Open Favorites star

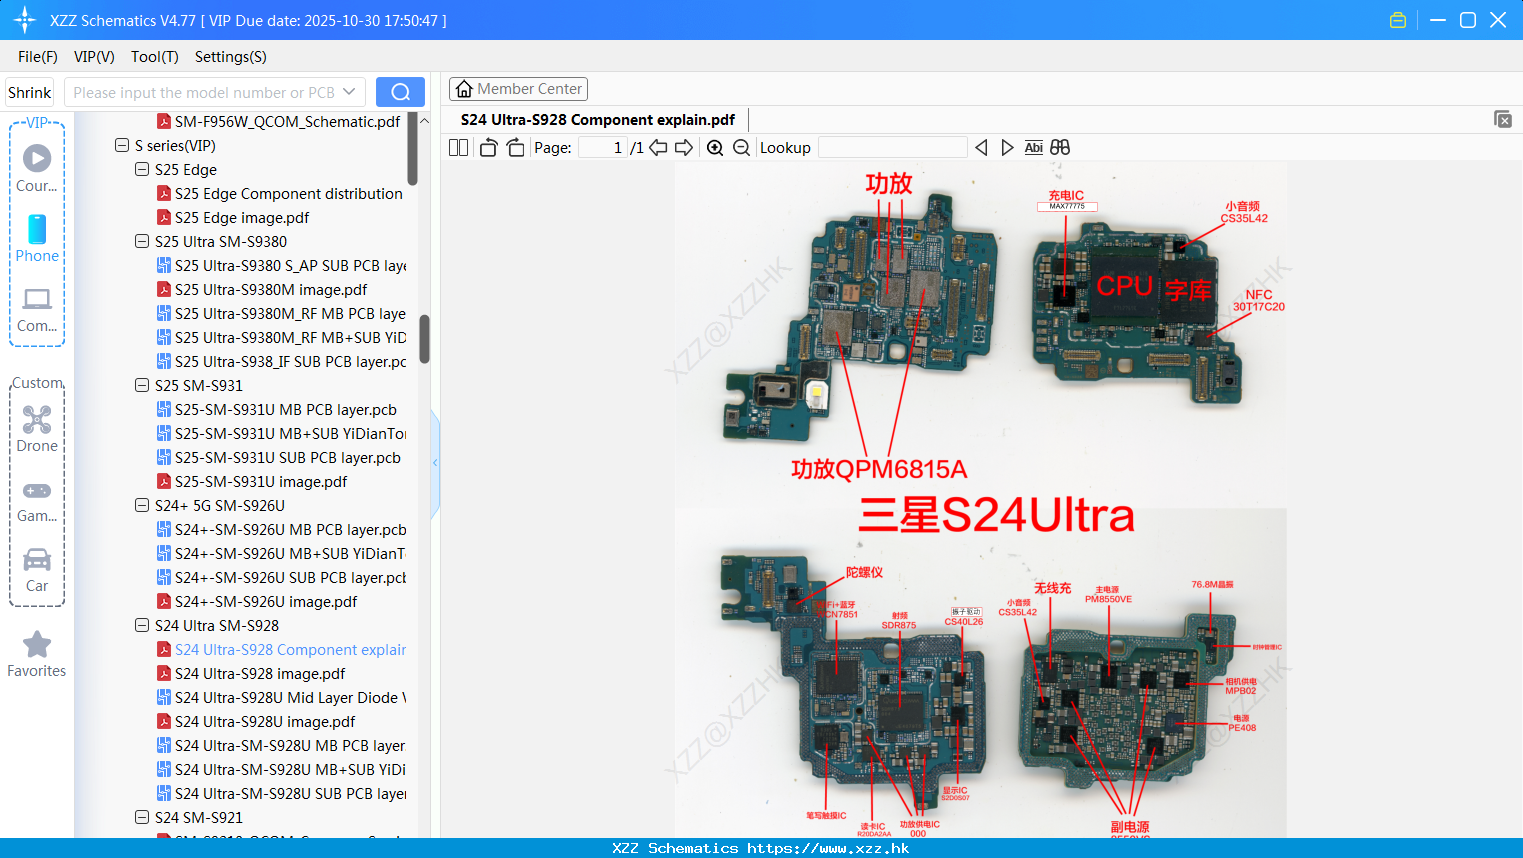pos(37,655)
